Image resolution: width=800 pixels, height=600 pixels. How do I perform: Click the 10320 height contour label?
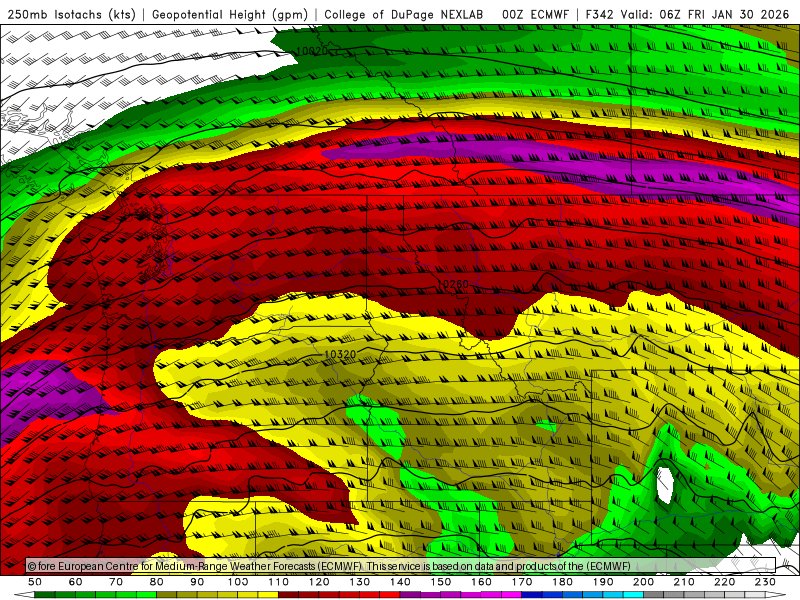(340, 354)
